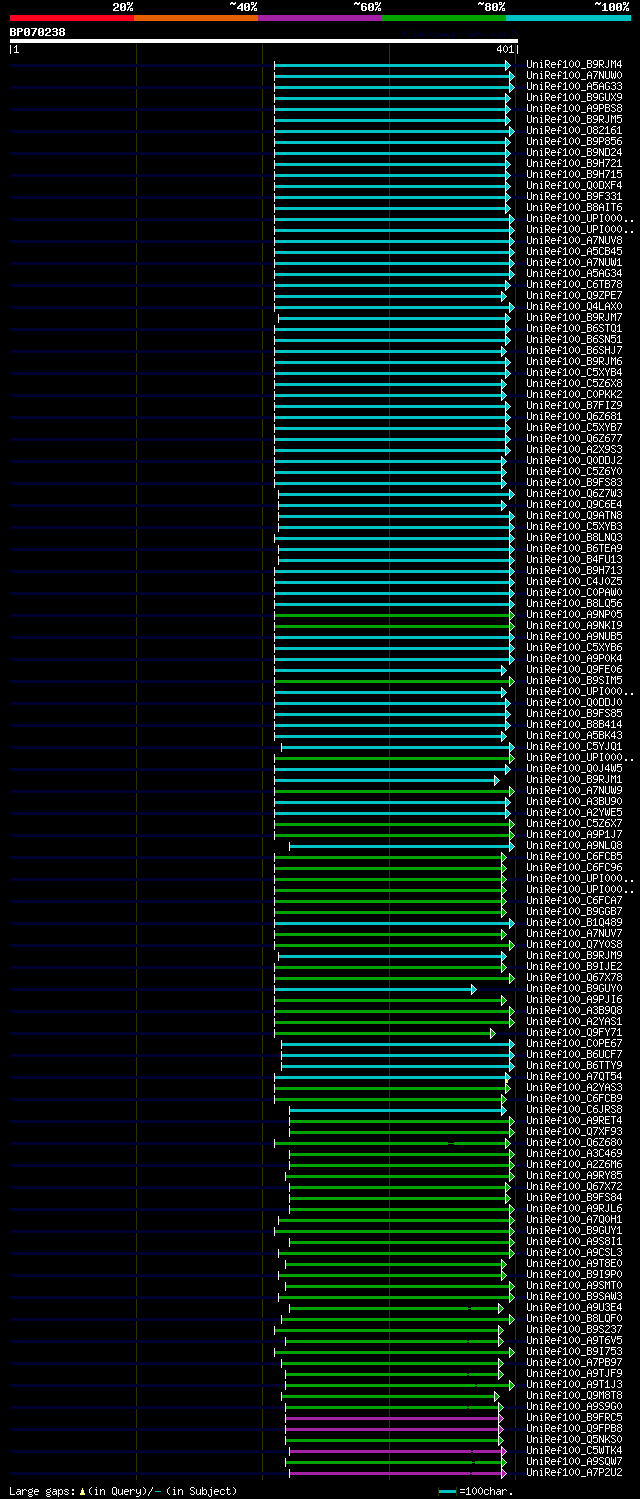Select label UniRef100_A9NP05
The height and width of the screenshot is (1499, 640).
pyautogui.click(x=575, y=615)
